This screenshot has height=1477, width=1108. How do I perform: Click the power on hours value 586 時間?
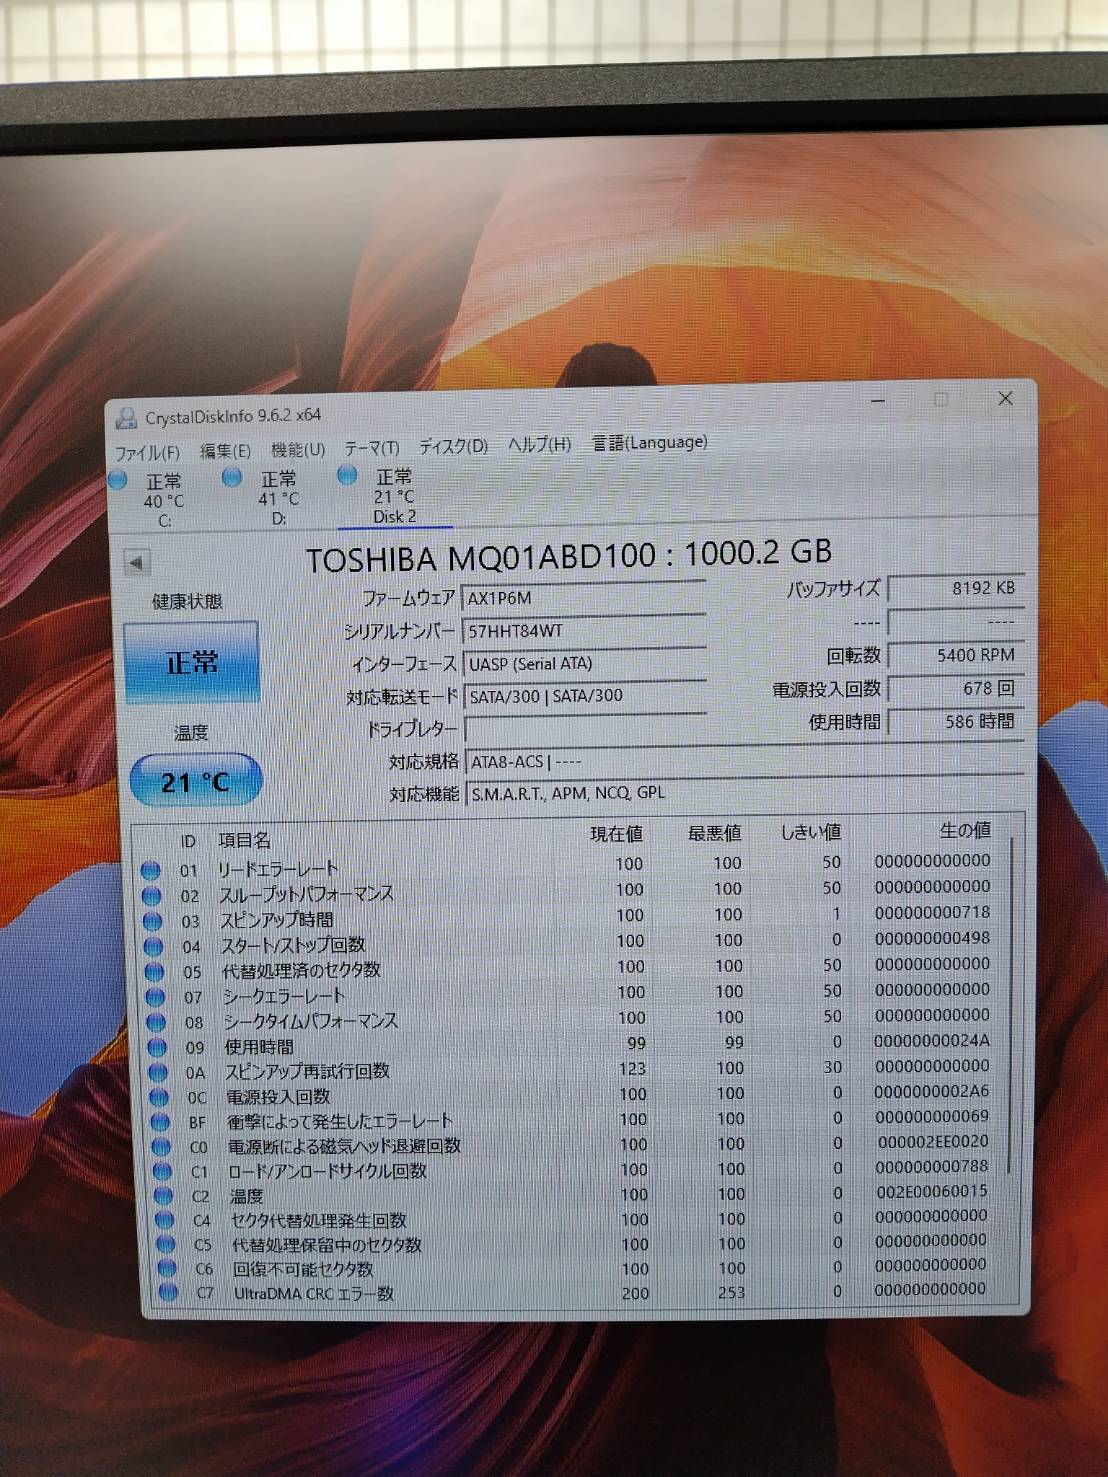pyautogui.click(x=955, y=721)
